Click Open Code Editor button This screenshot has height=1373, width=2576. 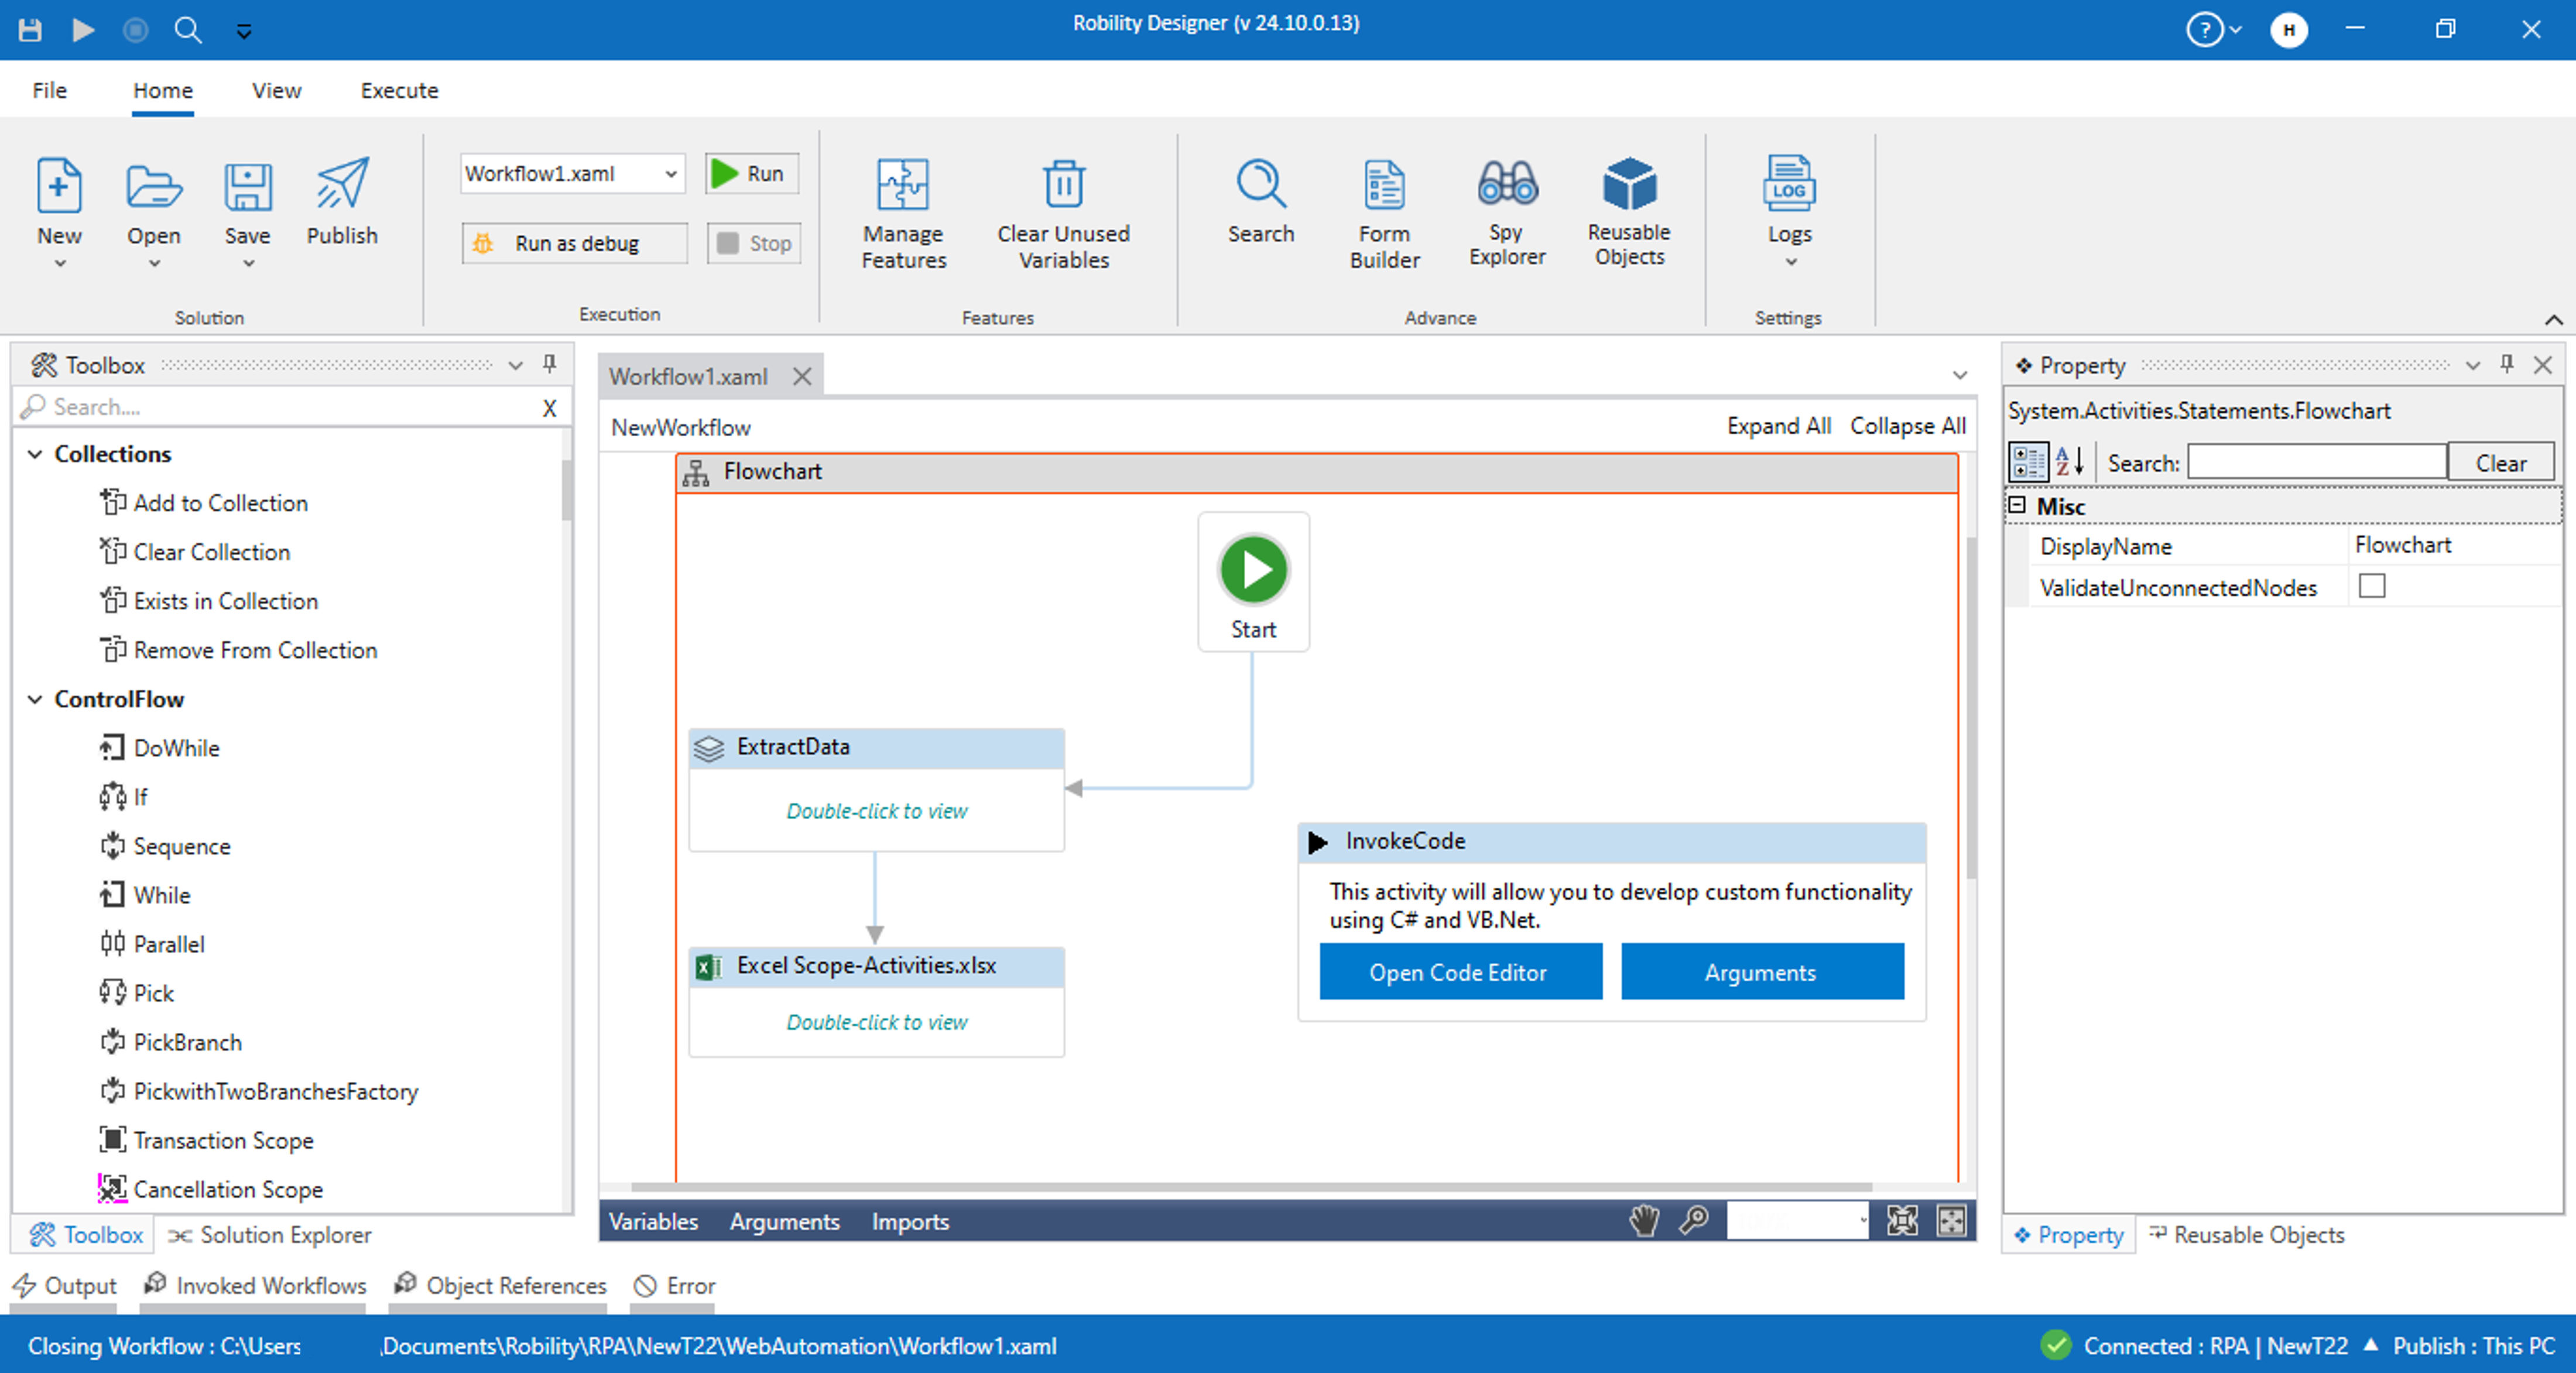coord(1460,972)
